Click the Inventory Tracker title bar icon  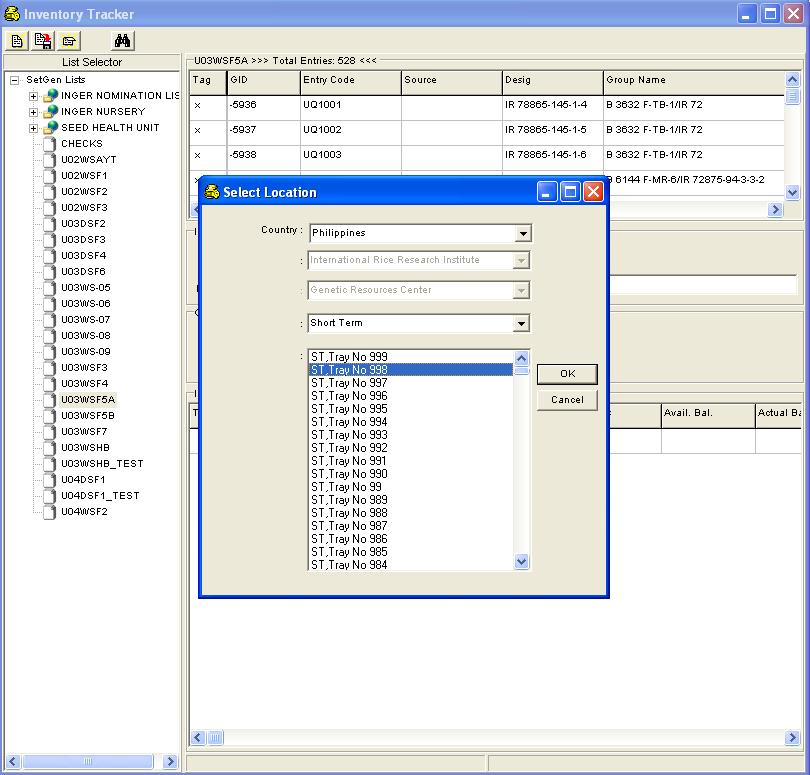tap(12, 14)
